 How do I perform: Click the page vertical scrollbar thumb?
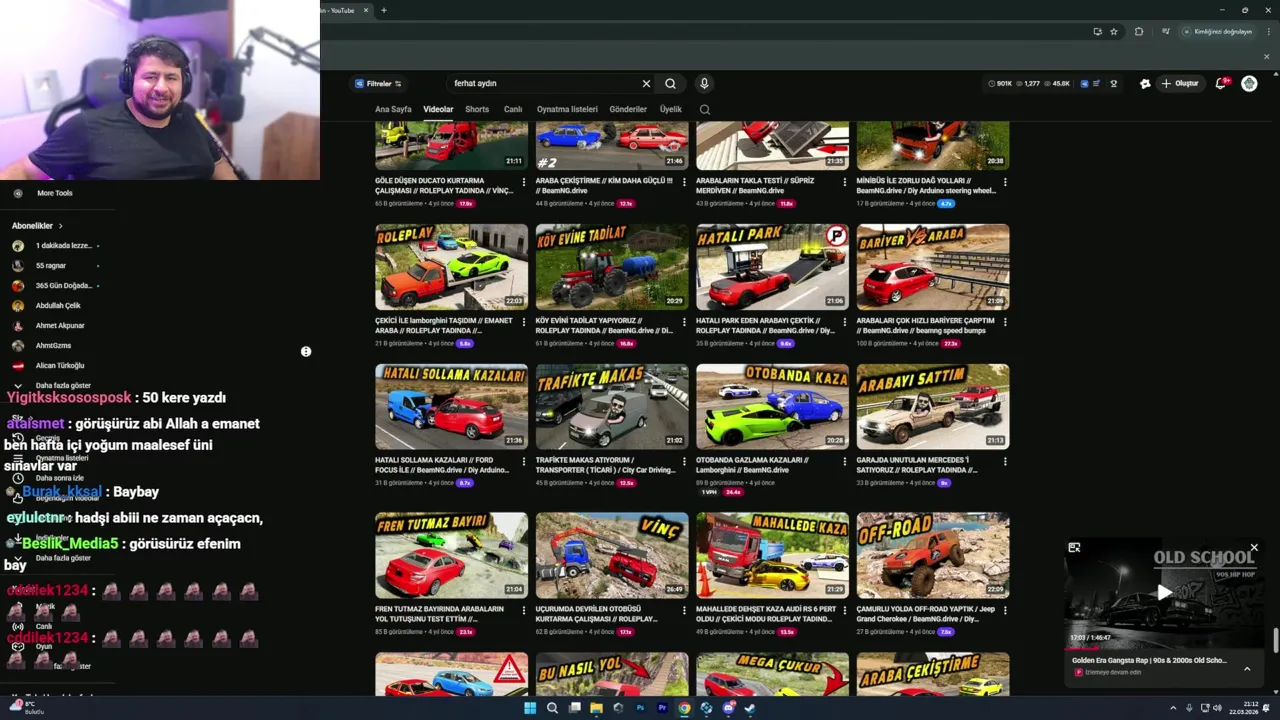pos(1275,640)
